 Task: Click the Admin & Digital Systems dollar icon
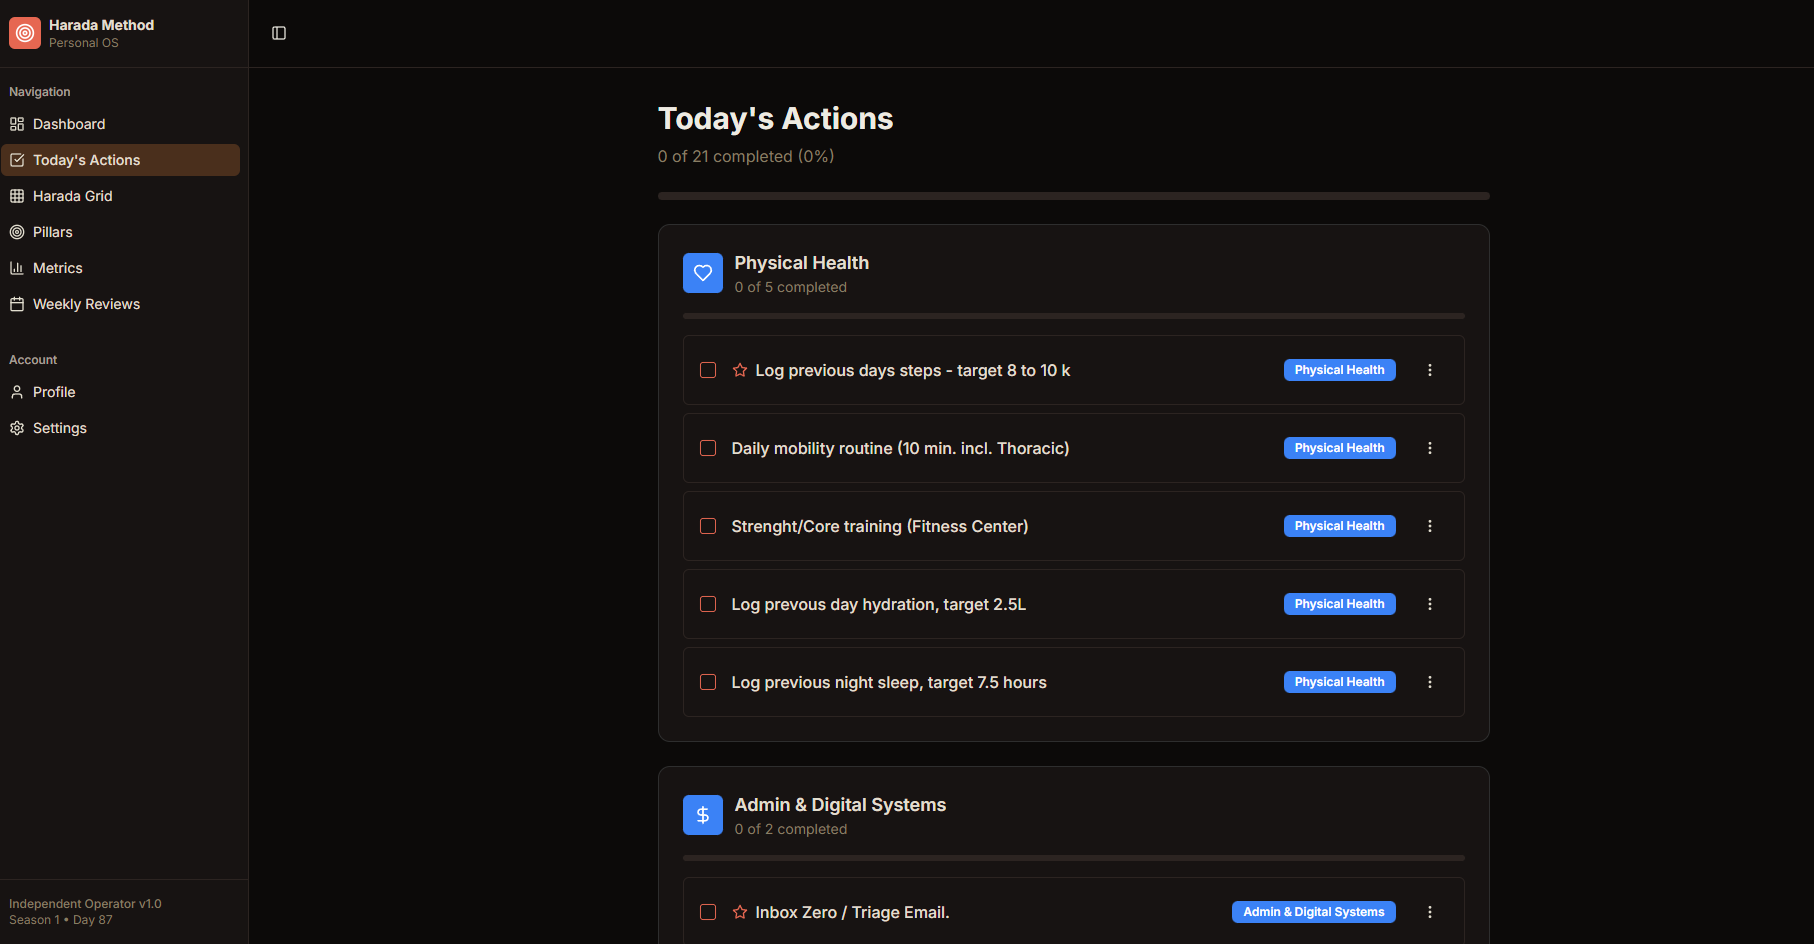(703, 815)
